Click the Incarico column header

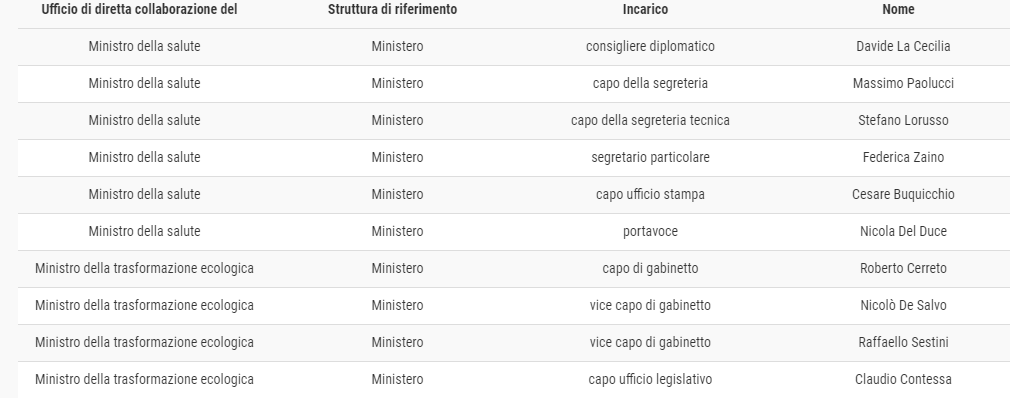coord(645,10)
